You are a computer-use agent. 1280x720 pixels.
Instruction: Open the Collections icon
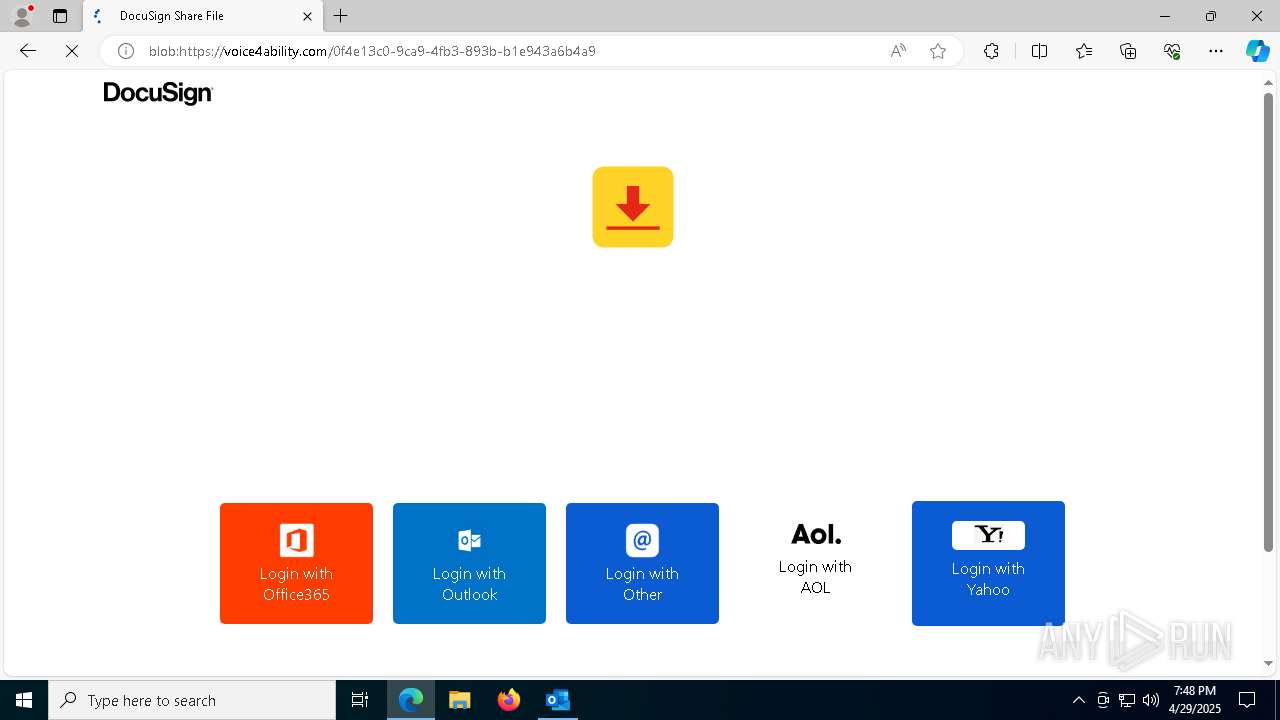[1128, 51]
